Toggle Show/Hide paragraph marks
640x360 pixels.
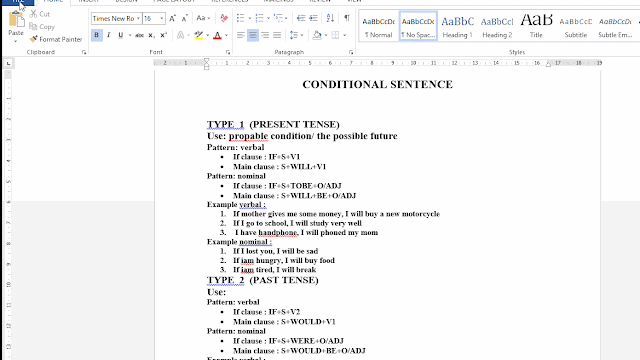click(347, 18)
